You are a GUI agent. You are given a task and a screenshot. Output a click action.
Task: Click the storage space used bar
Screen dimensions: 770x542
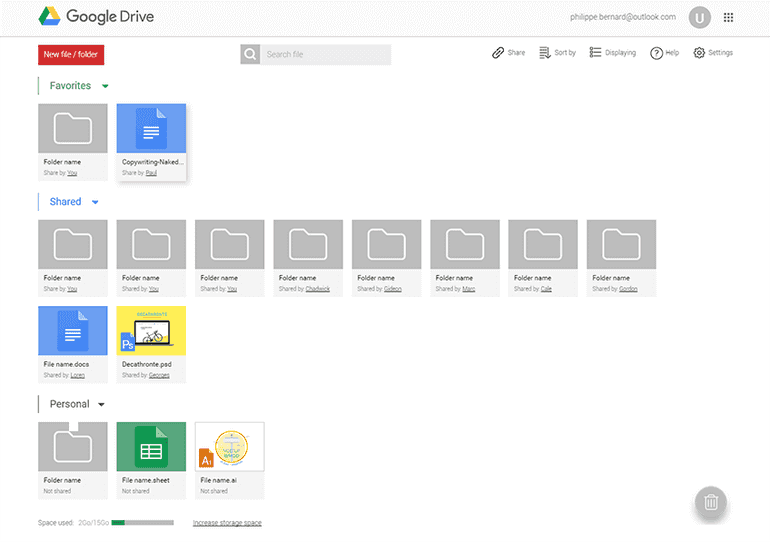pos(142,523)
